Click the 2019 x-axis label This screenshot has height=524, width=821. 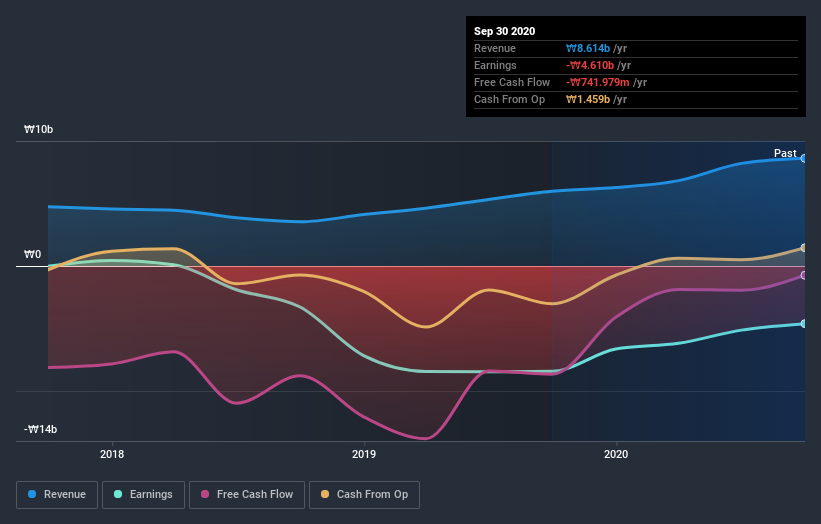pos(364,454)
